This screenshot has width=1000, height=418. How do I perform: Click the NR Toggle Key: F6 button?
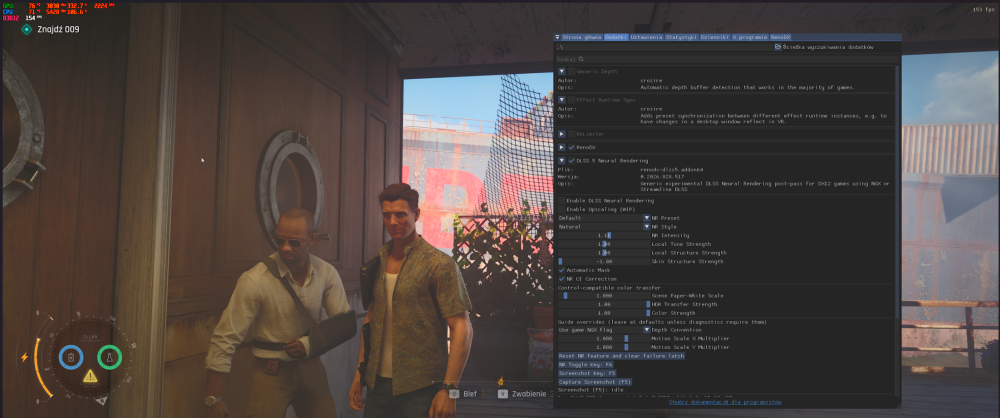click(x=585, y=364)
